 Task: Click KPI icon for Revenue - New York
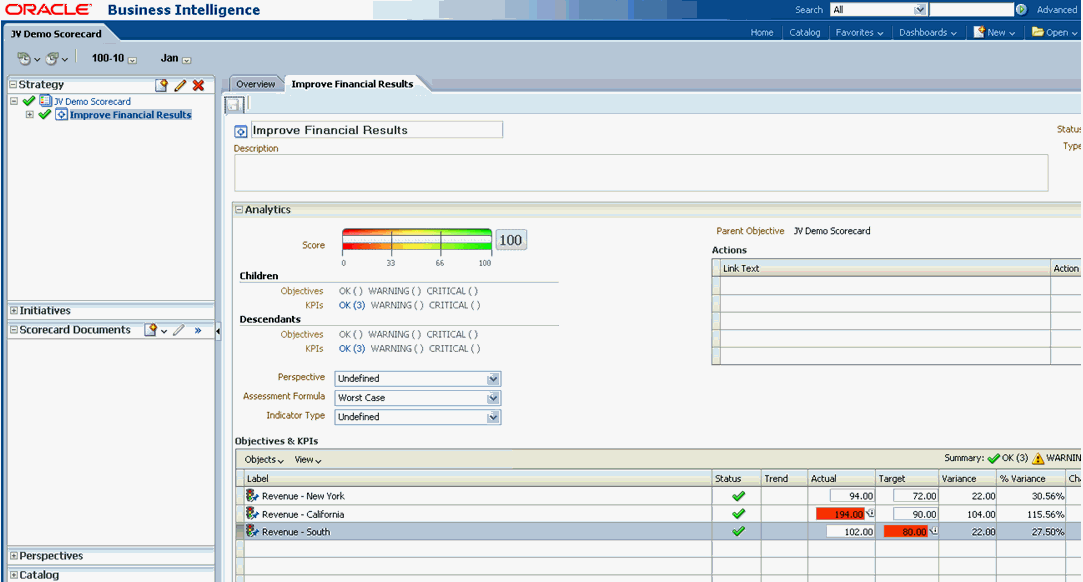[252, 496]
